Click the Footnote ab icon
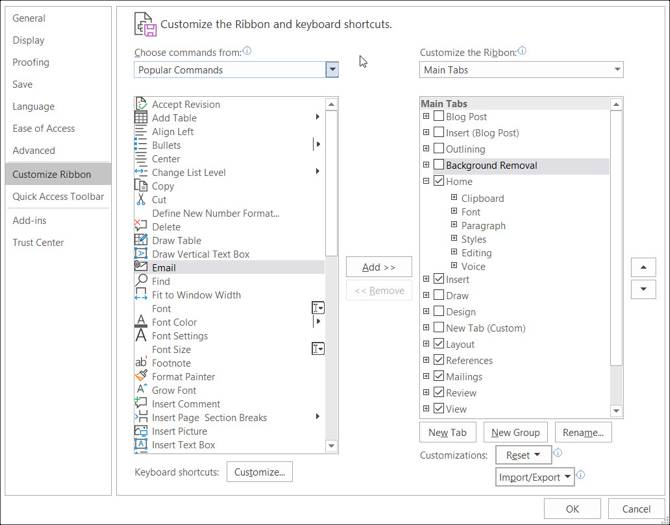670x525 pixels. point(141,362)
